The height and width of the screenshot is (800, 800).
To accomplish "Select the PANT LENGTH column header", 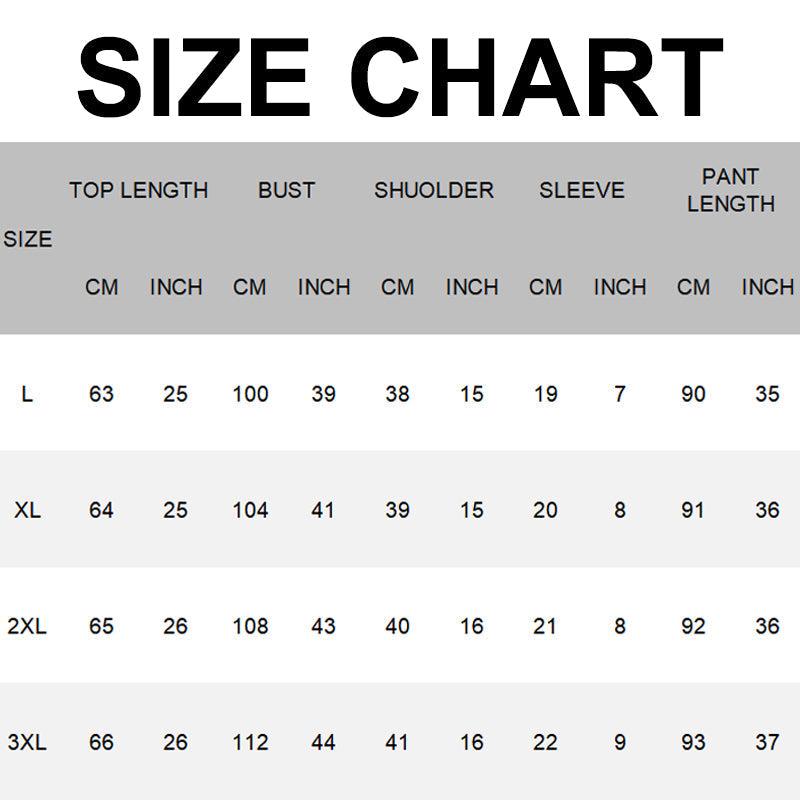I will pos(730,190).
